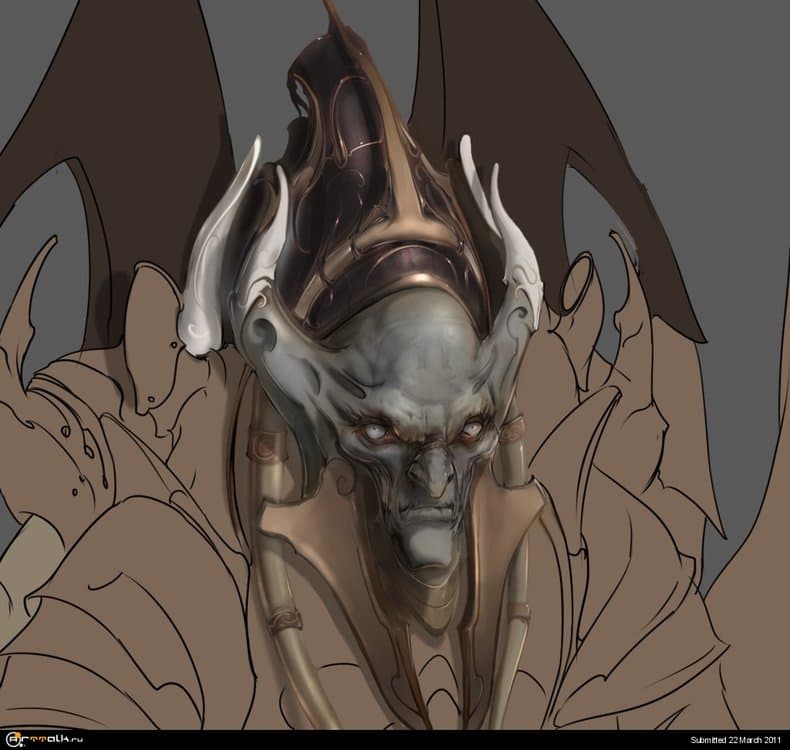Click the creature's glowing right eye

point(471,428)
